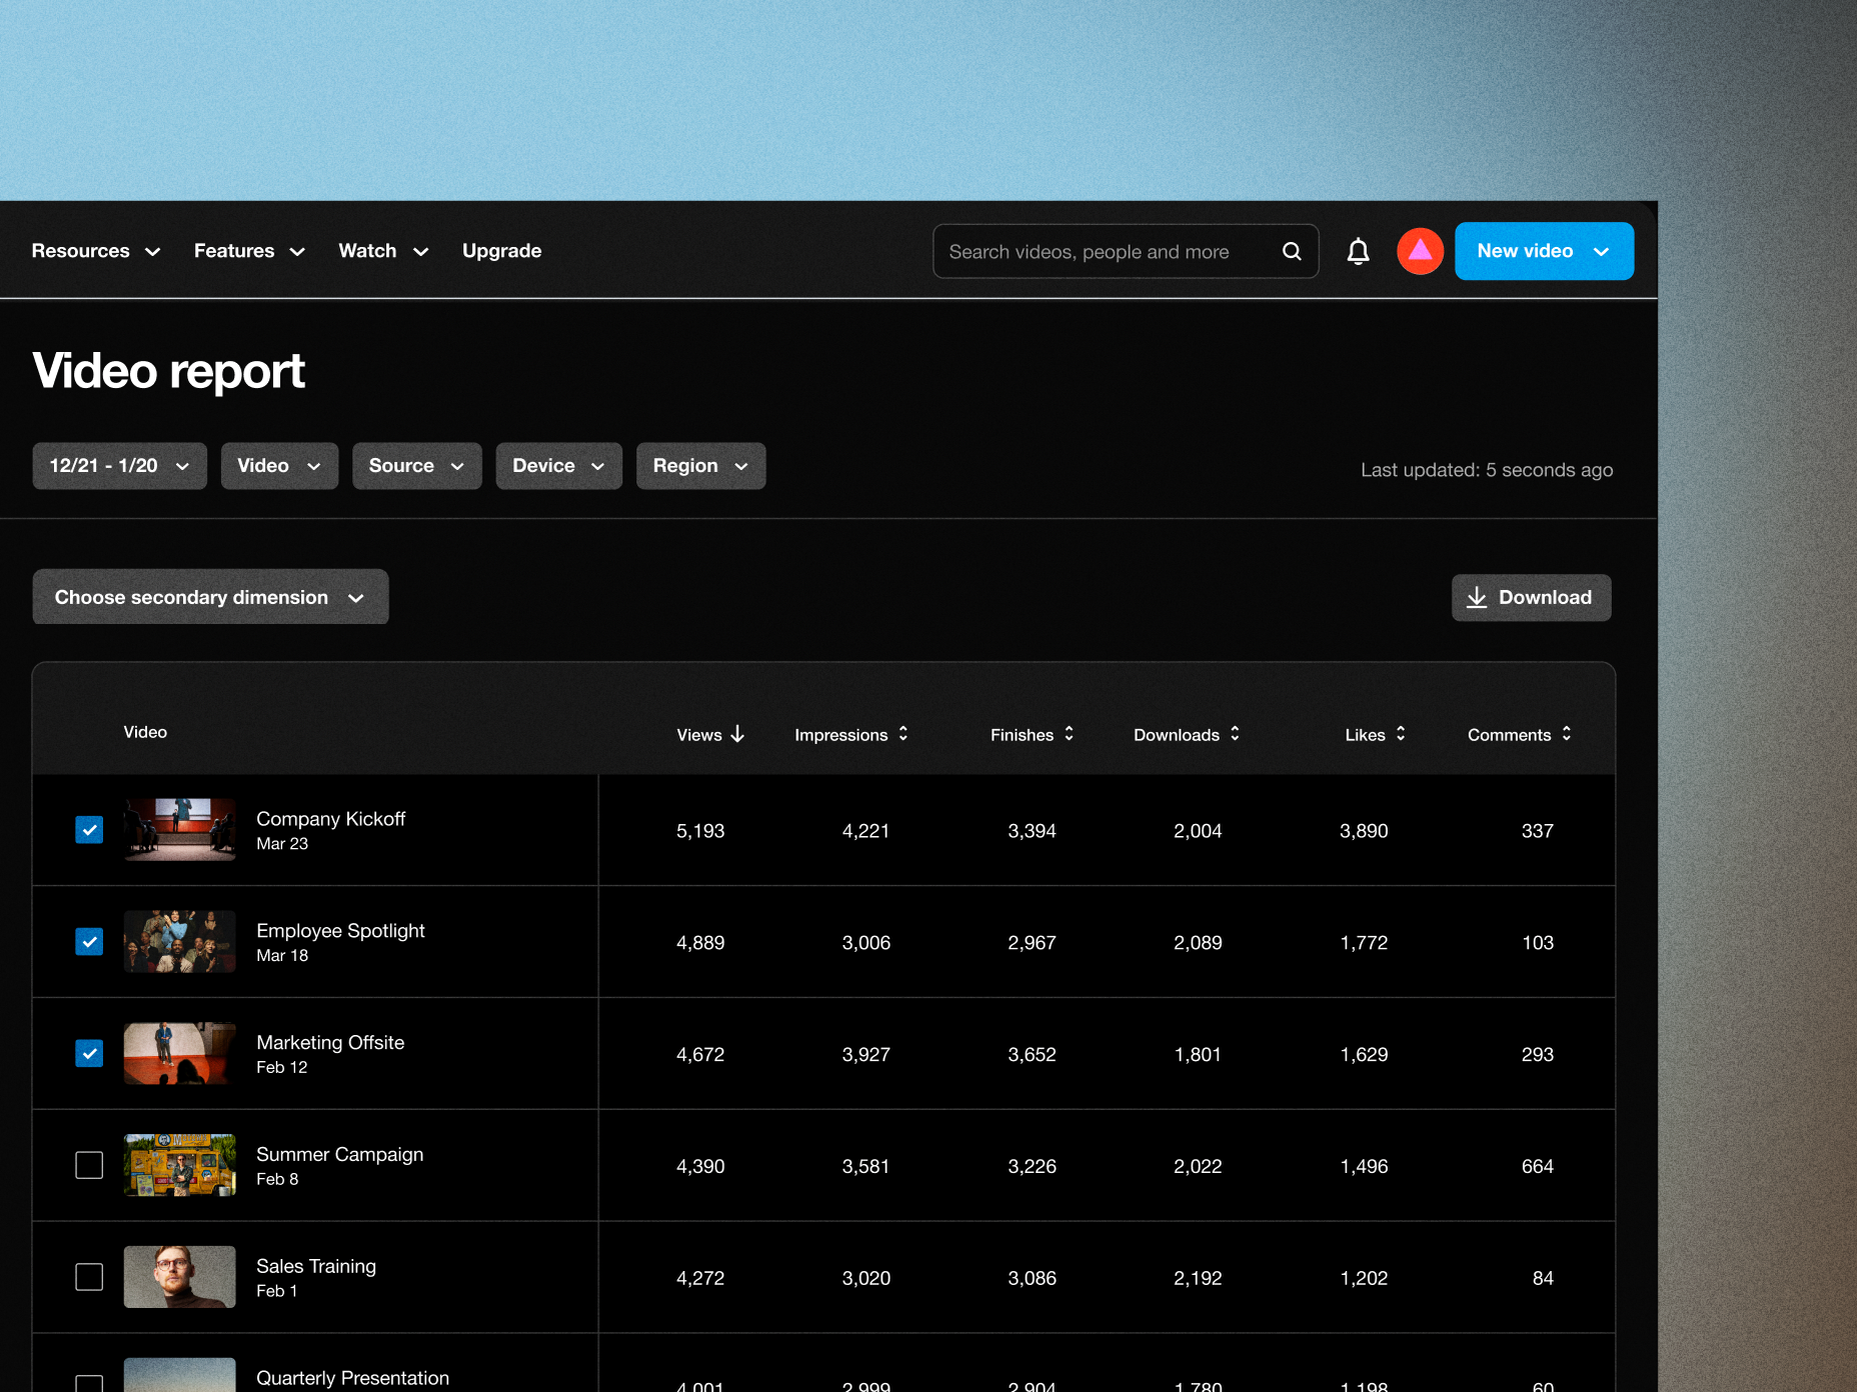
Task: Uncheck the Company Kickoff checkbox
Action: (89, 830)
